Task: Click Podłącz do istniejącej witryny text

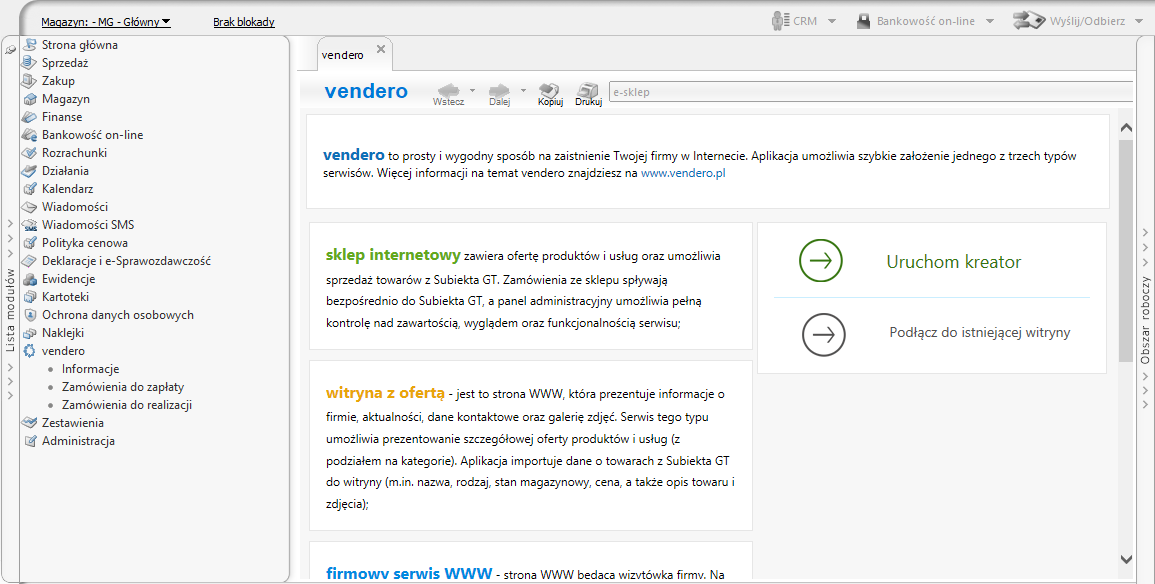Action: click(x=980, y=332)
